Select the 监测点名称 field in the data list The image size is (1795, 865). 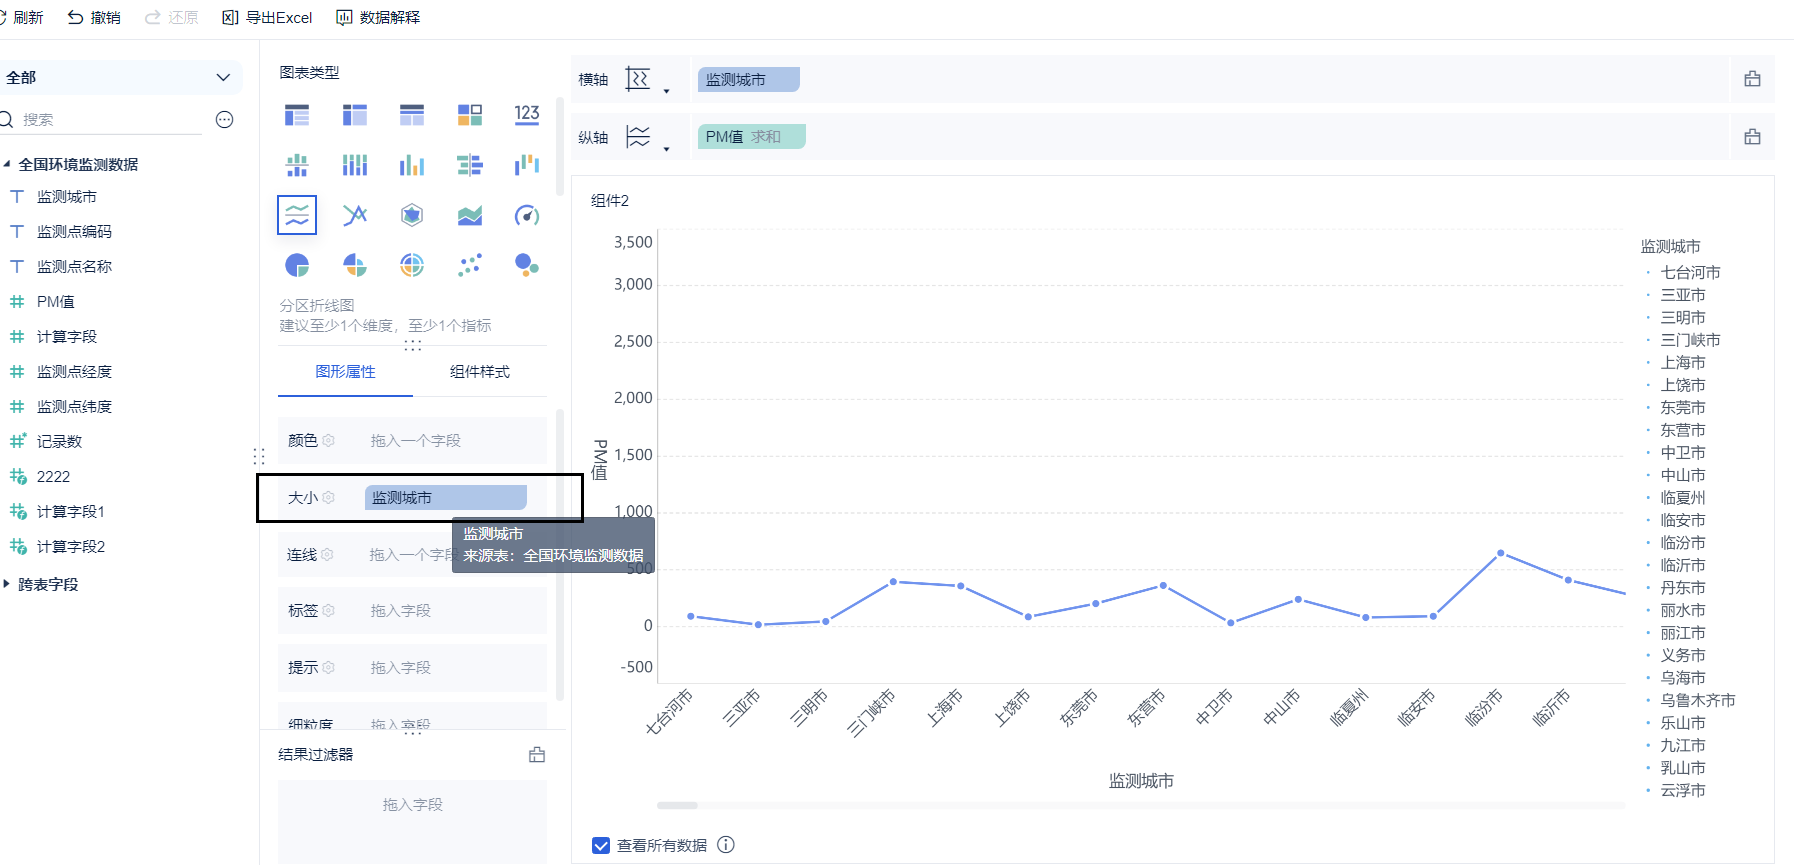(x=74, y=266)
